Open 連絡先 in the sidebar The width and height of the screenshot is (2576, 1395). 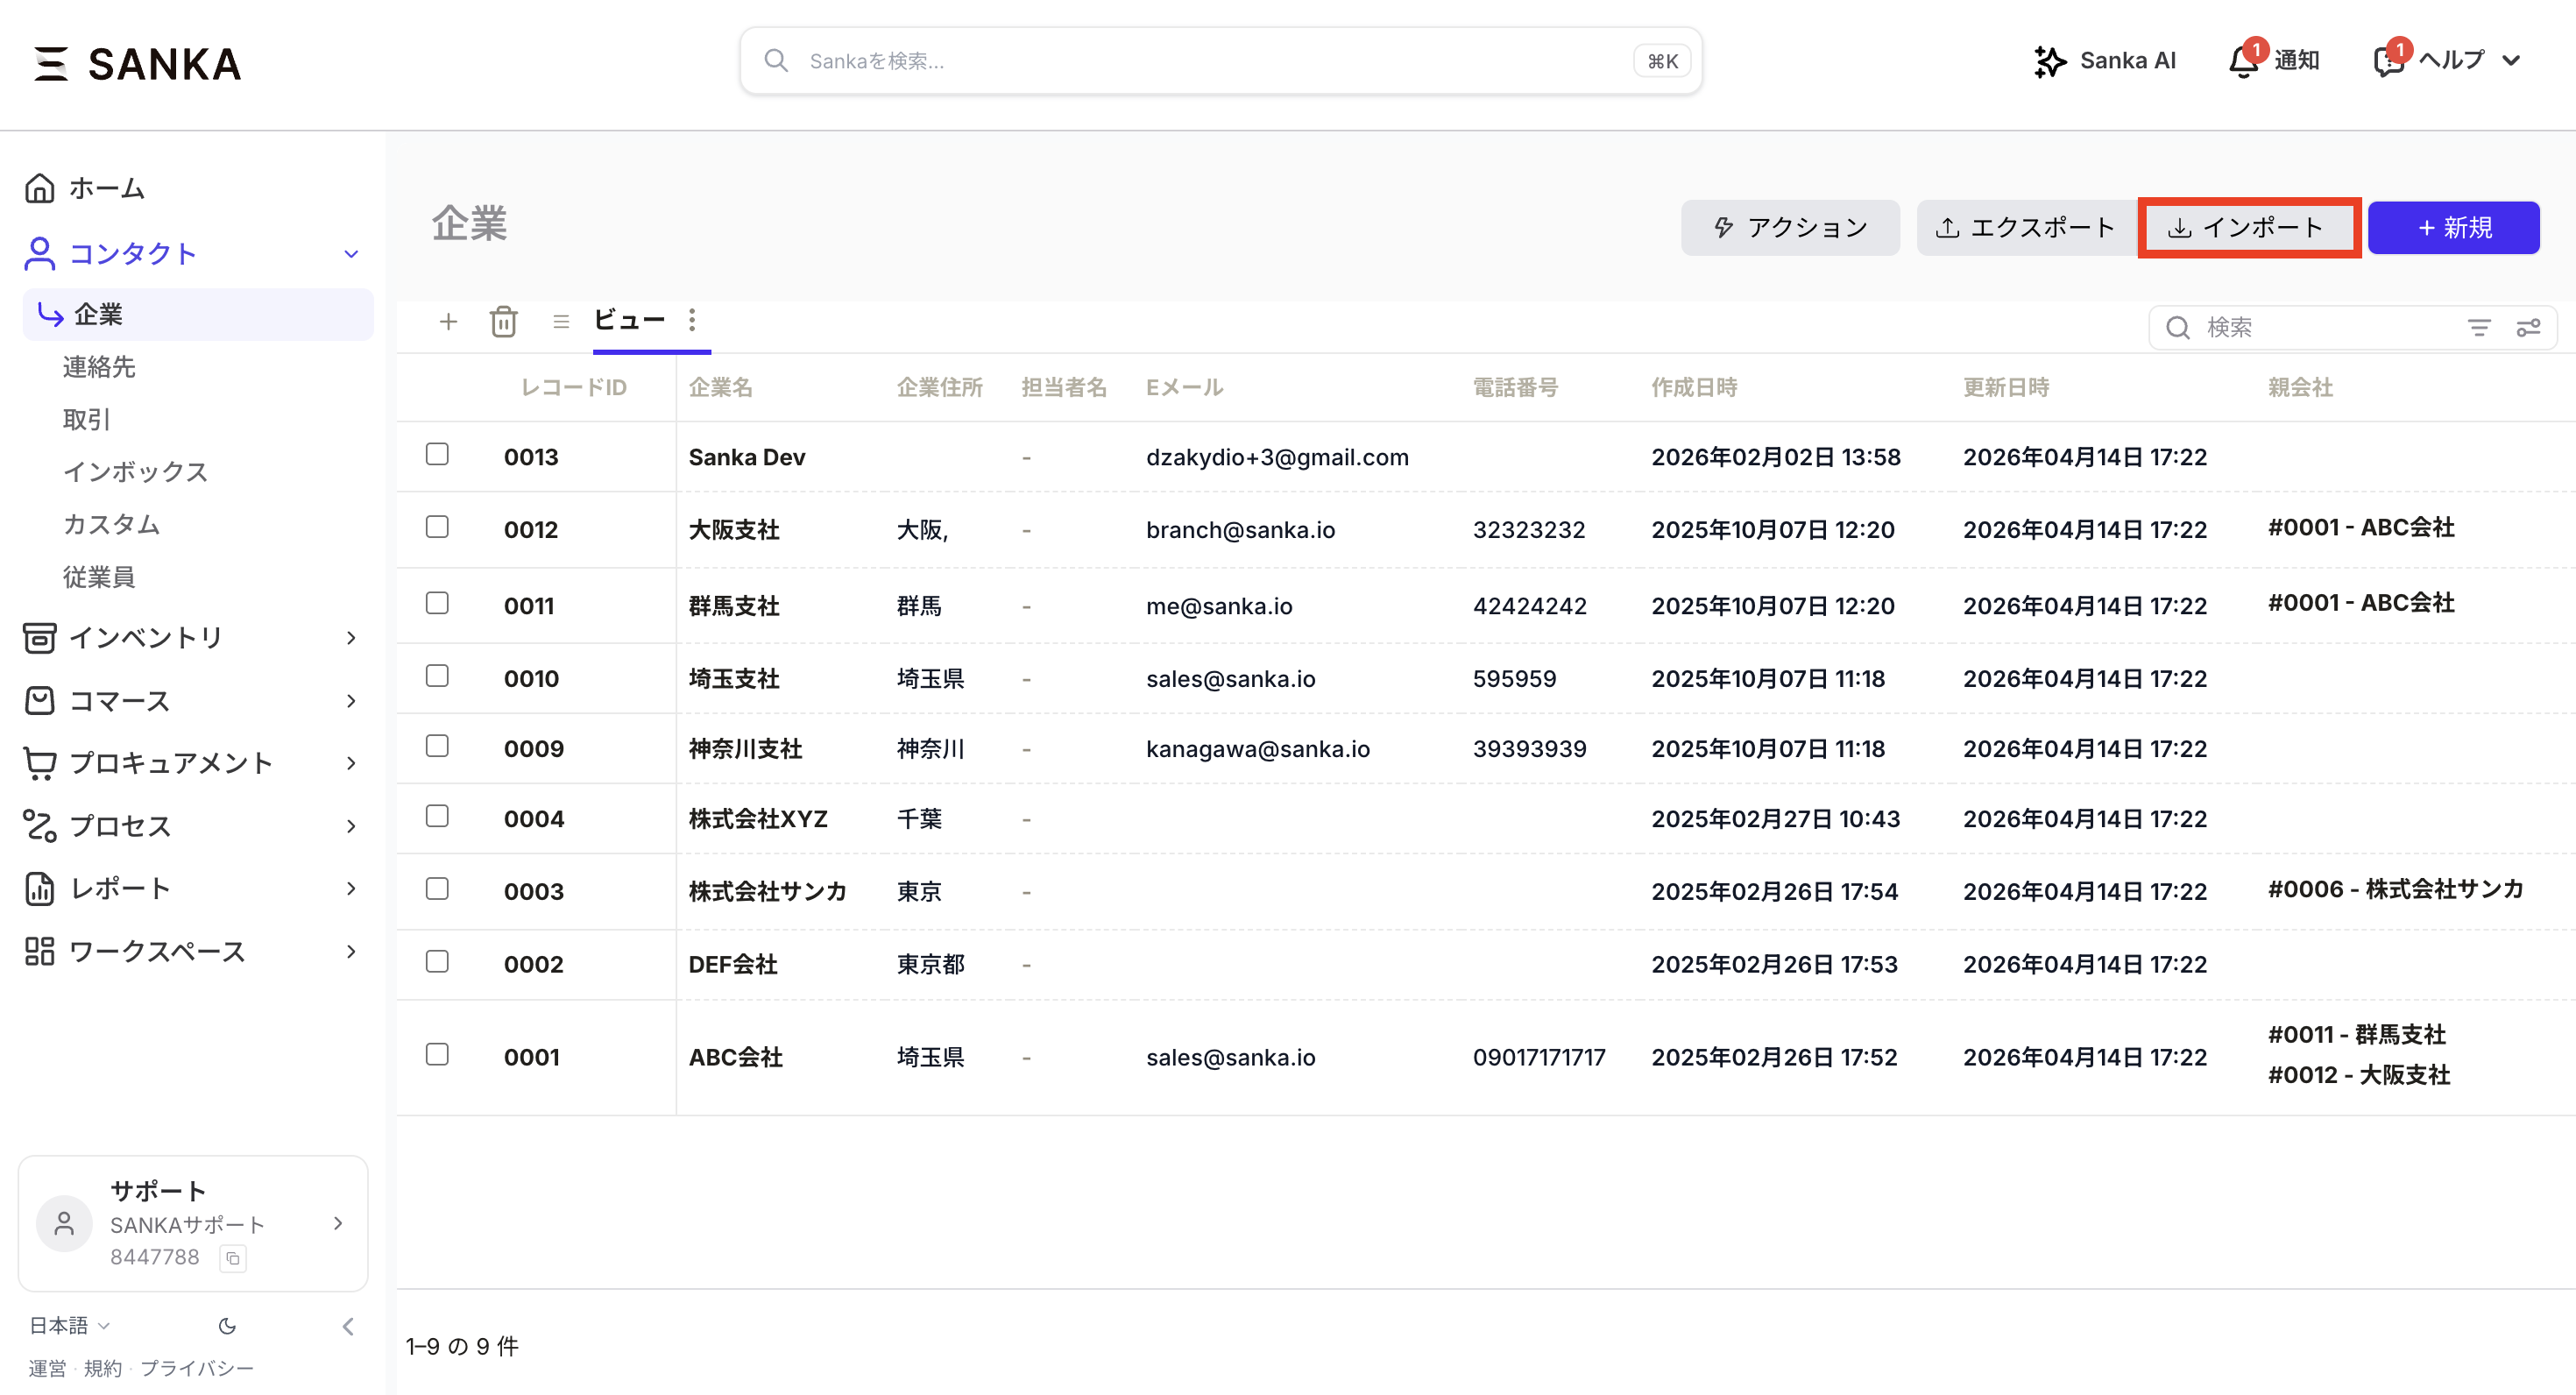point(98,367)
